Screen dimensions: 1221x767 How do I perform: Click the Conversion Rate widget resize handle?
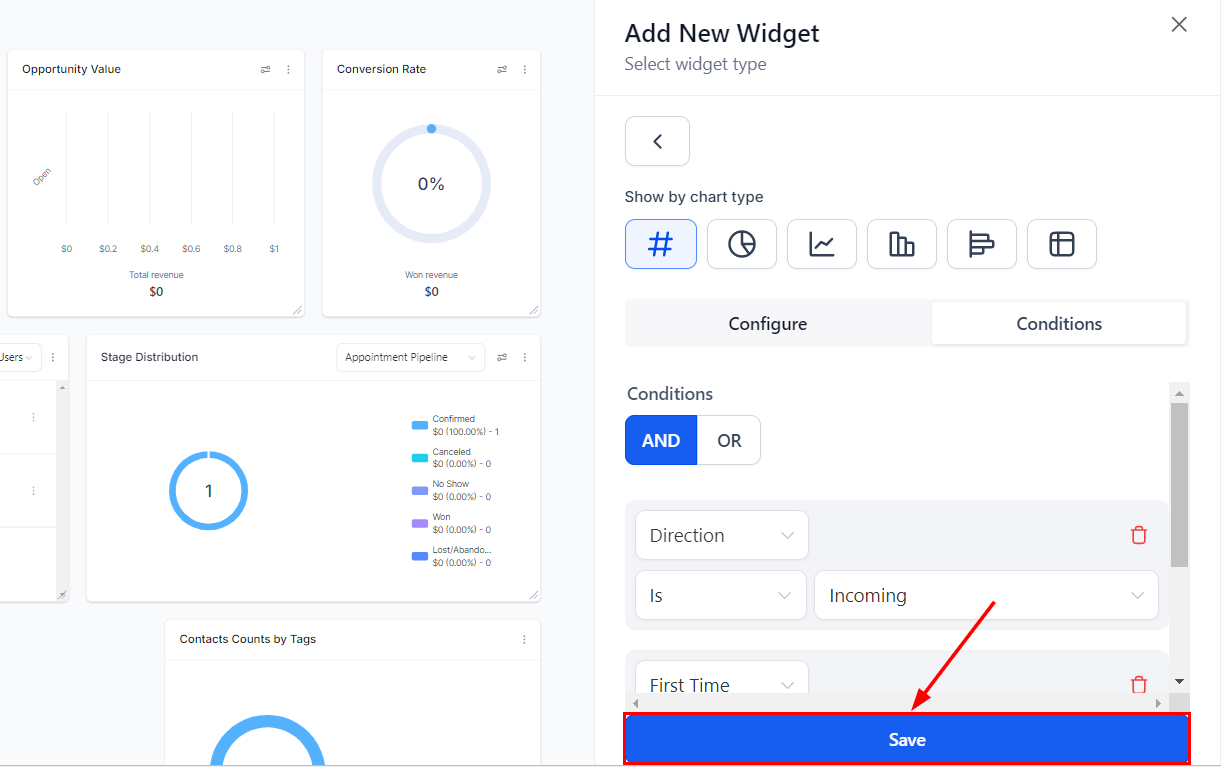pyautogui.click(x=533, y=310)
